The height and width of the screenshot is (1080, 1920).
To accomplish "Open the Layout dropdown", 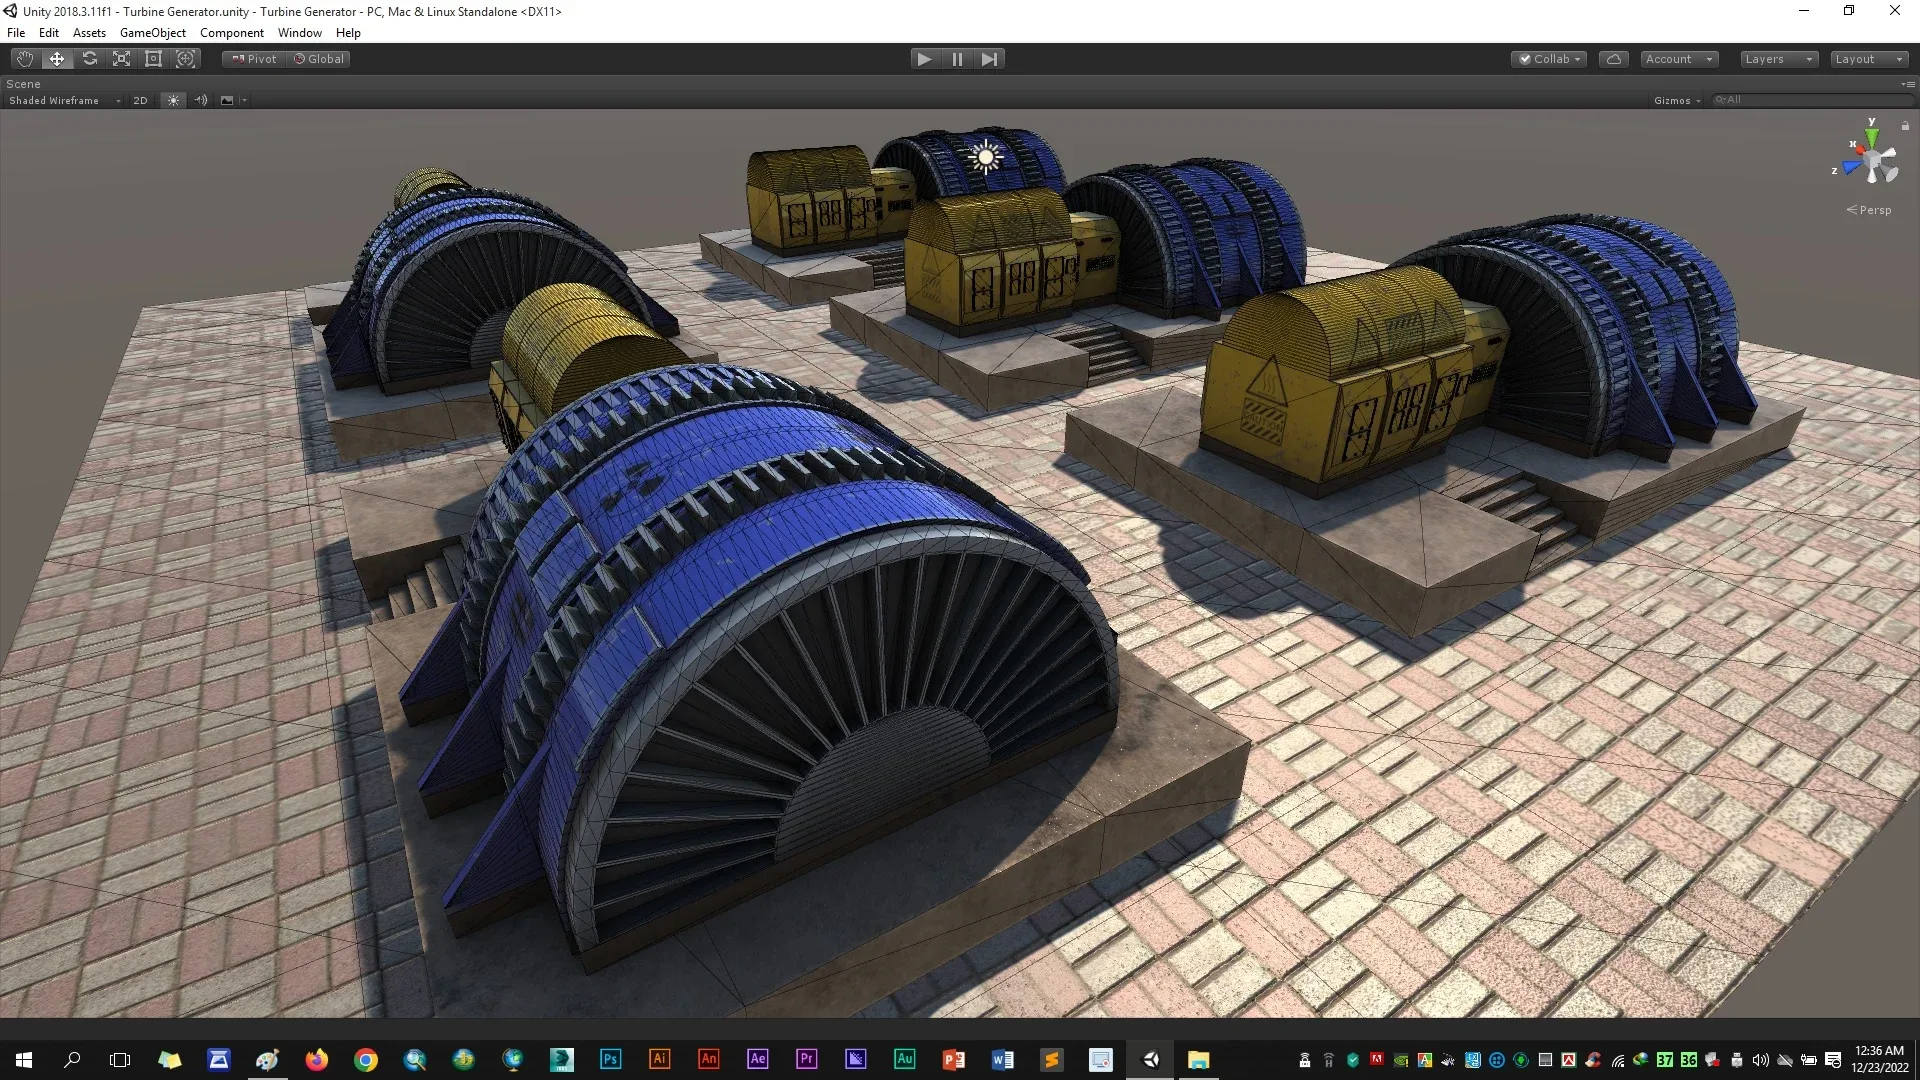I will tap(1869, 59).
